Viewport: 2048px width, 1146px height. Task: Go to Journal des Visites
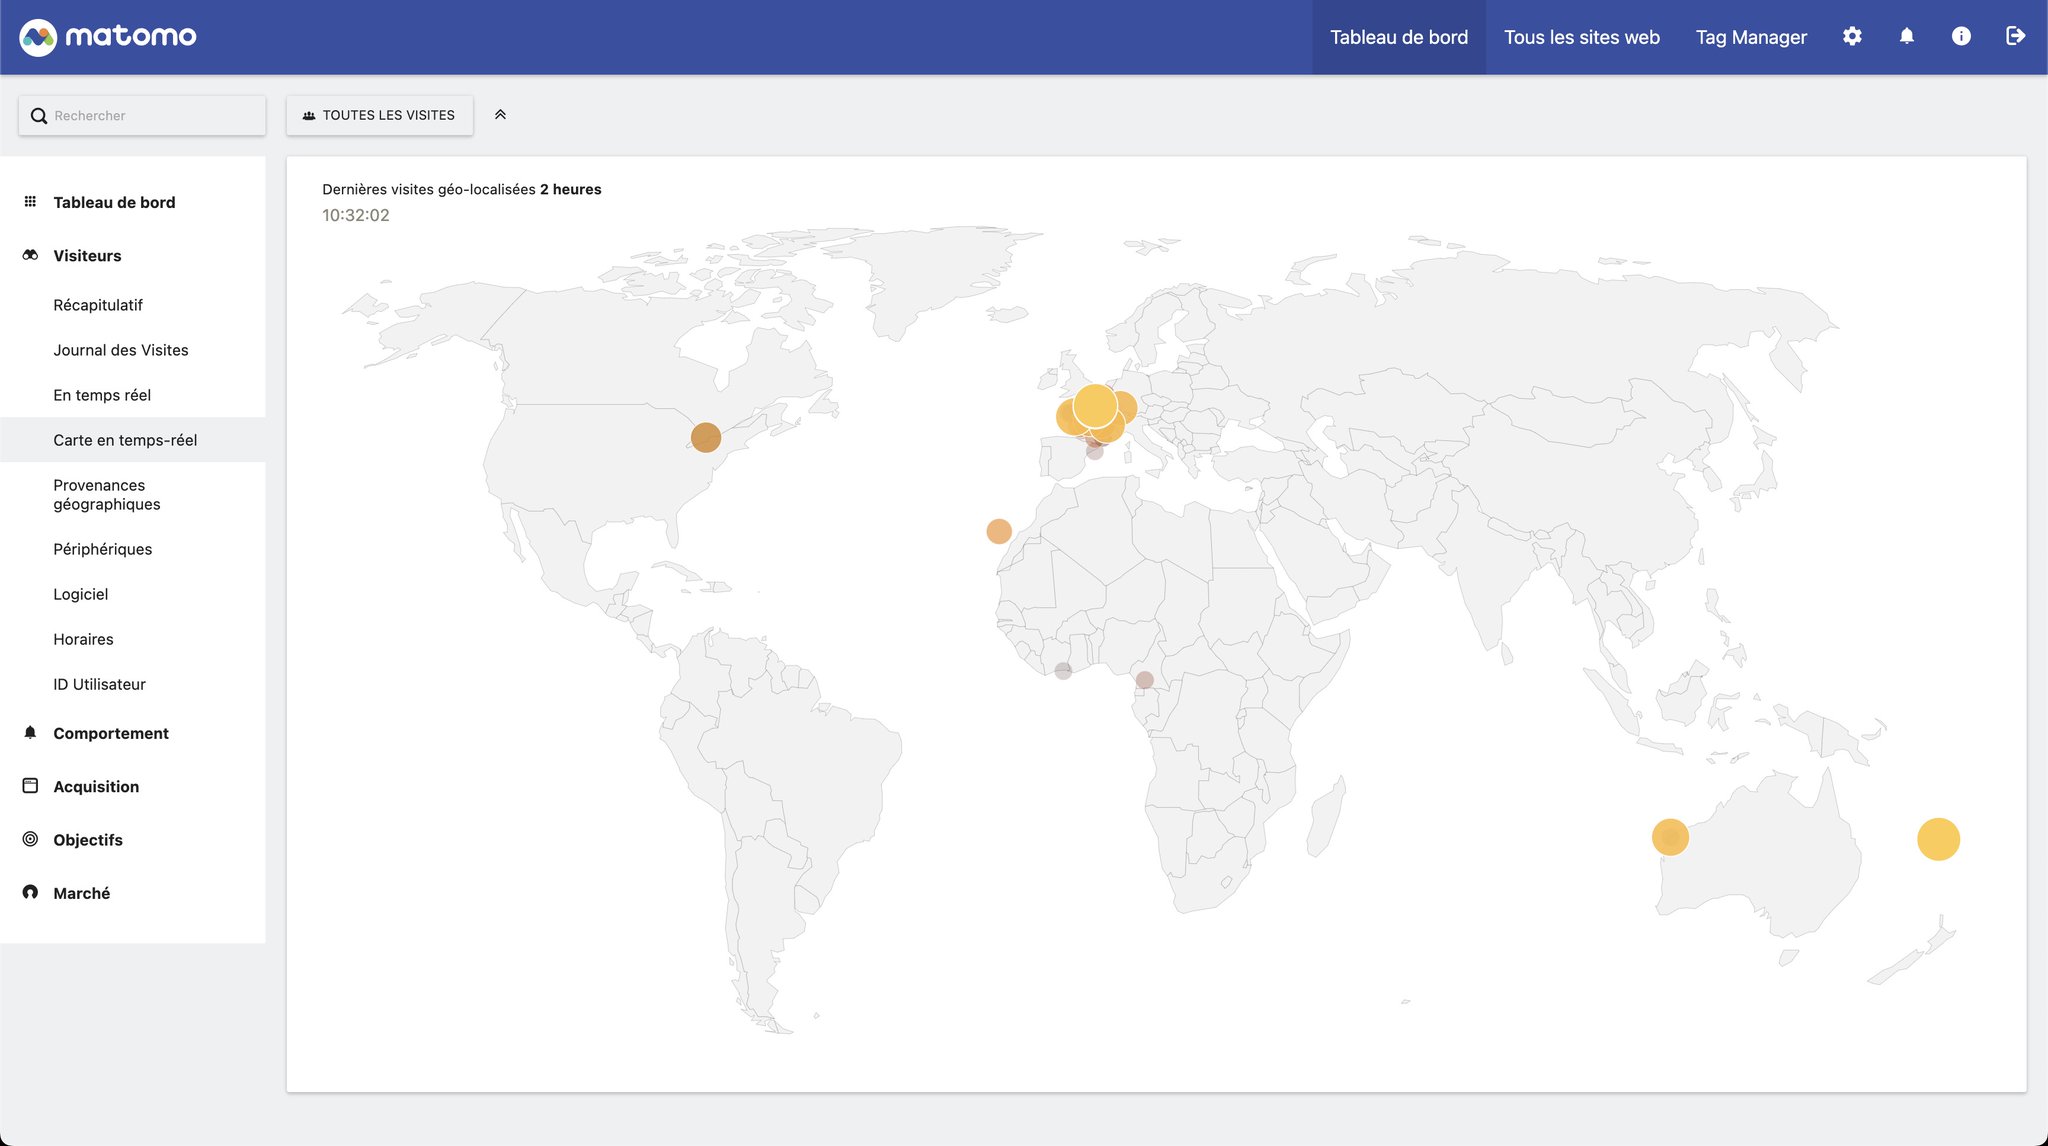tap(121, 350)
